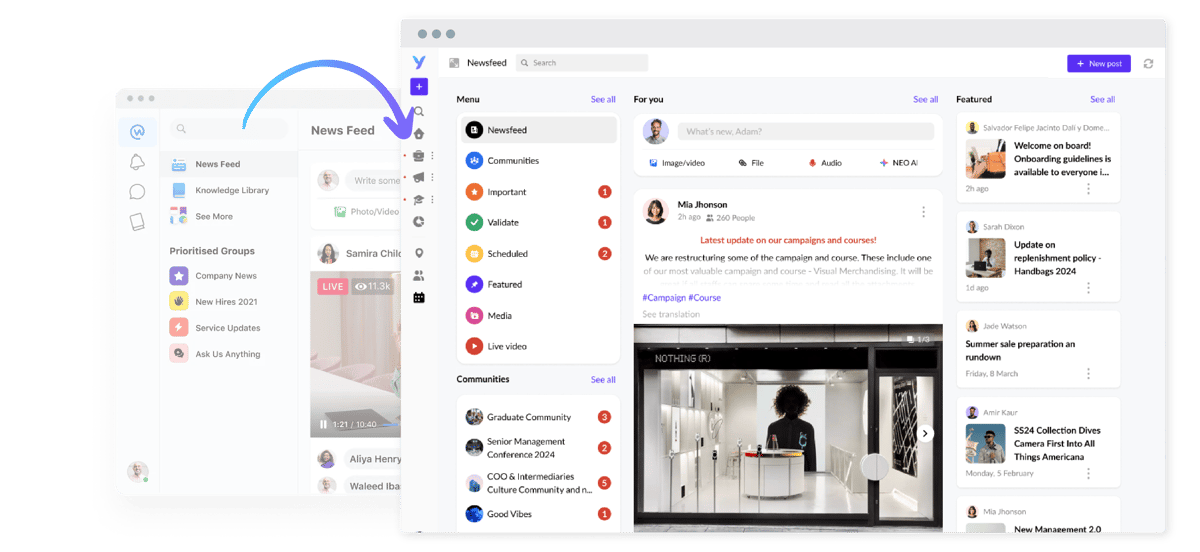Screen dimensions: 1200x552
Task: Open Welcome on board featured thumbnail
Action: click(985, 158)
